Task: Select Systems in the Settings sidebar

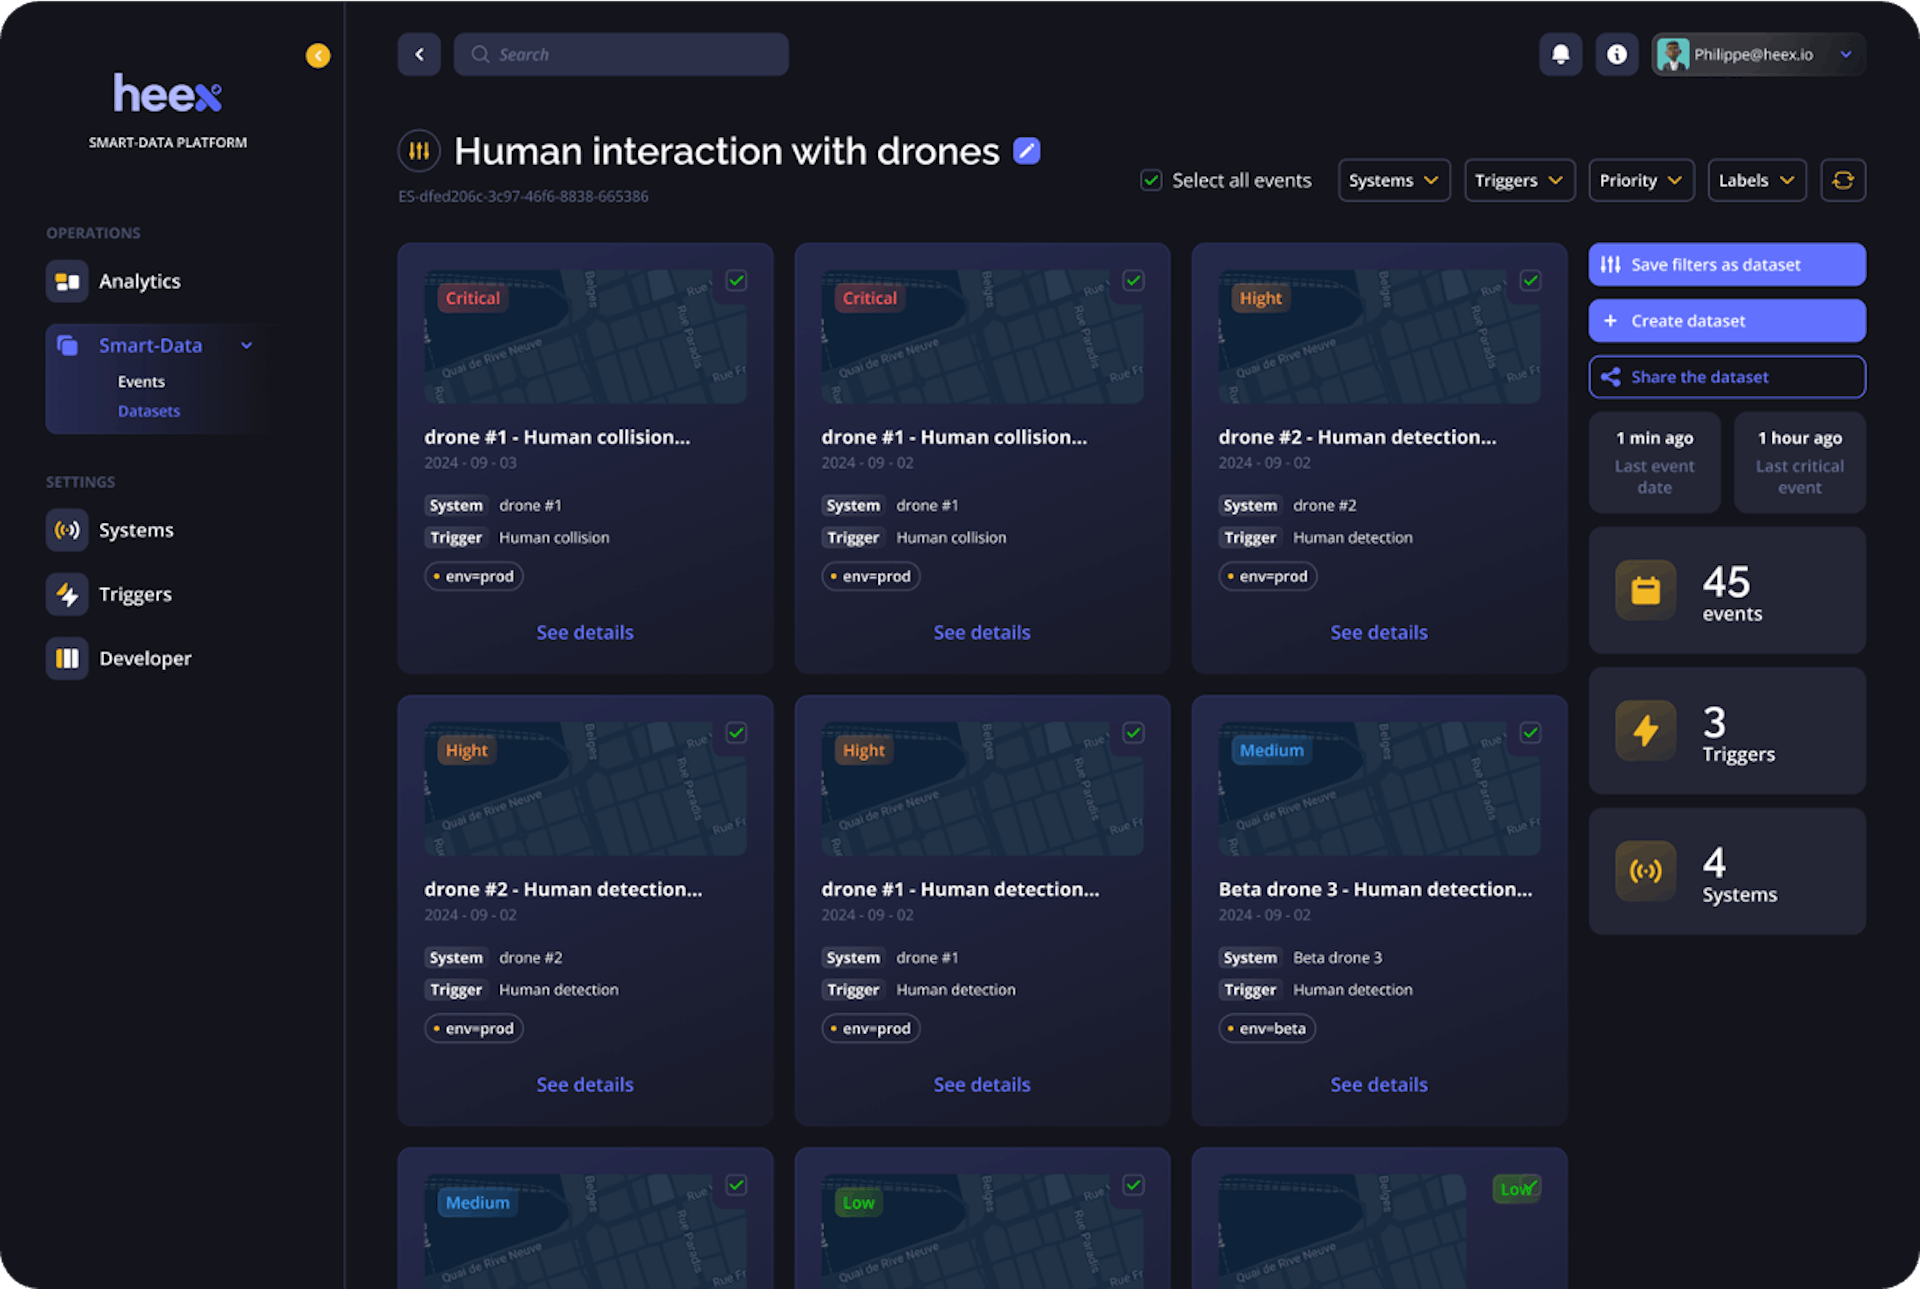Action: point(136,529)
